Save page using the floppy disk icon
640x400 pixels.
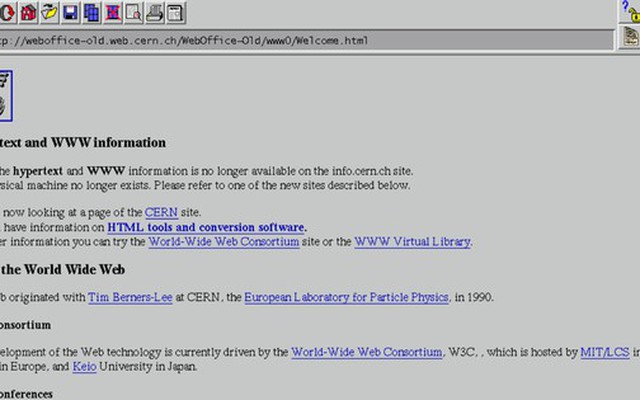pos(70,13)
